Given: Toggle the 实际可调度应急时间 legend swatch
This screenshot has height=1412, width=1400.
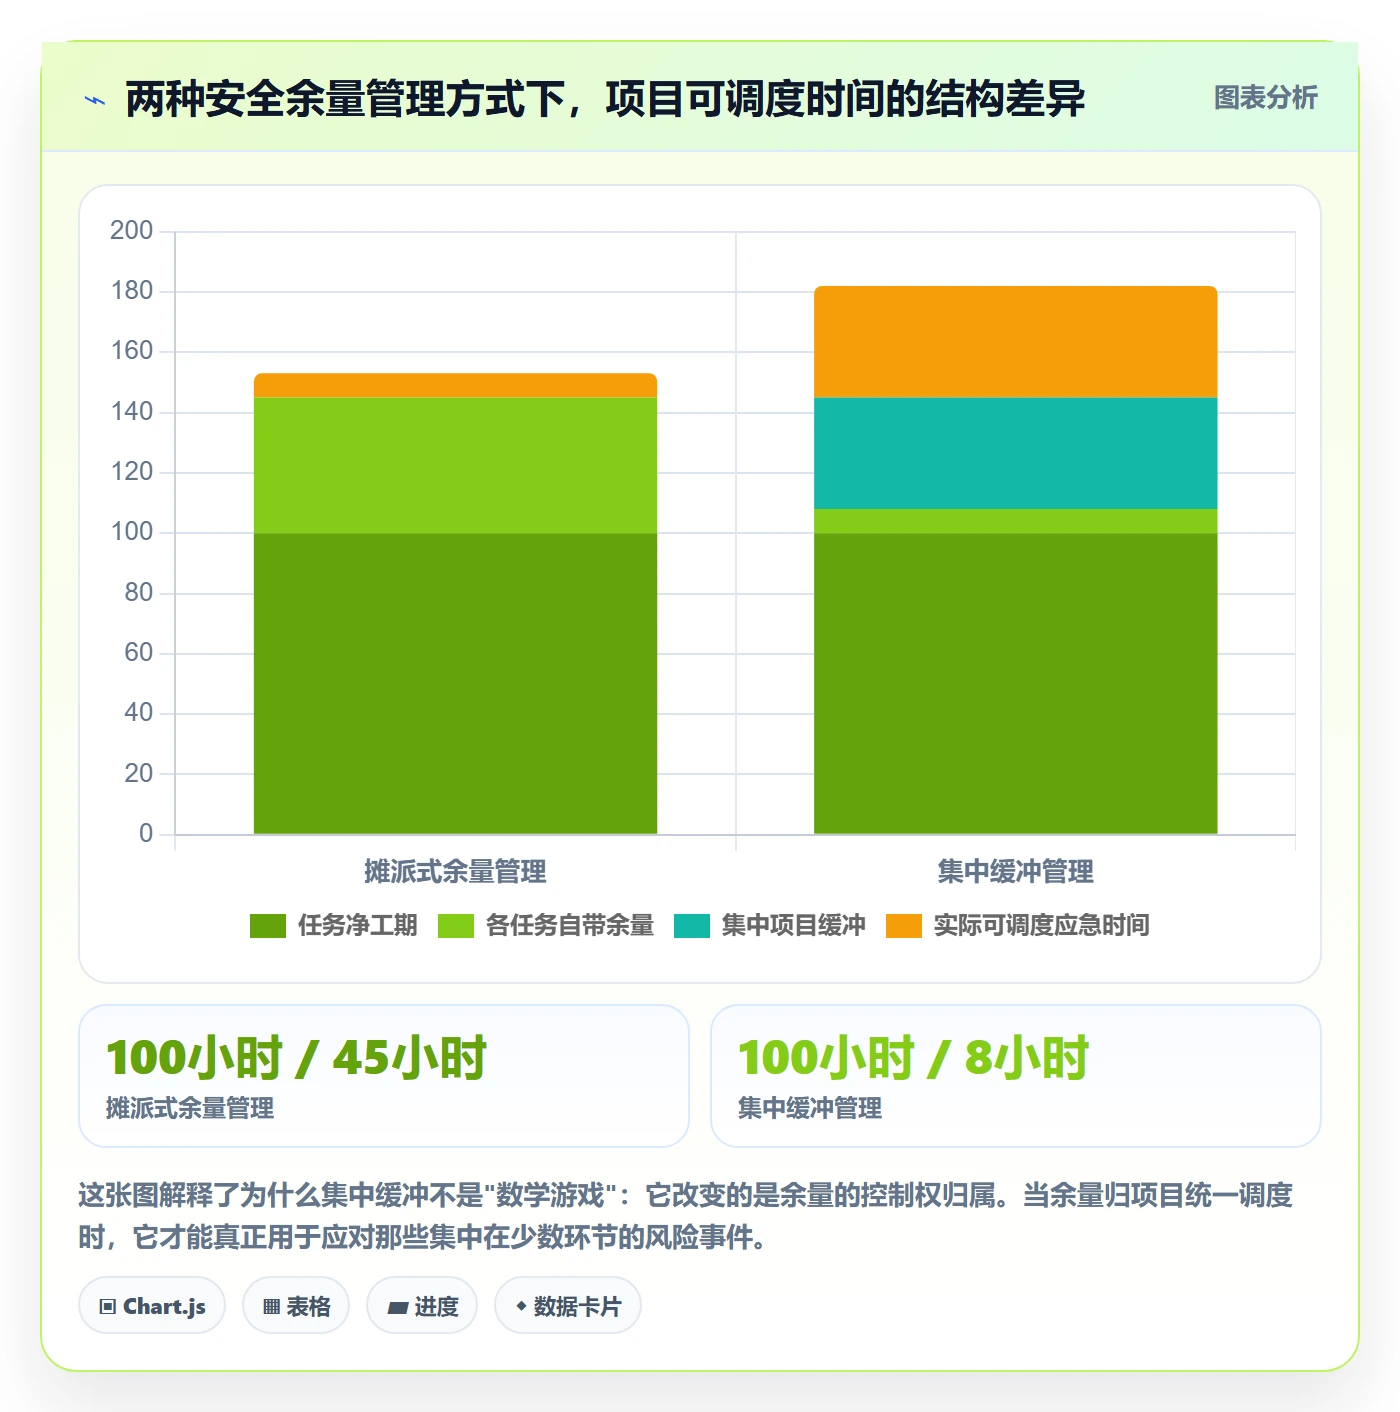Looking at the screenshot, I should [x=904, y=926].
